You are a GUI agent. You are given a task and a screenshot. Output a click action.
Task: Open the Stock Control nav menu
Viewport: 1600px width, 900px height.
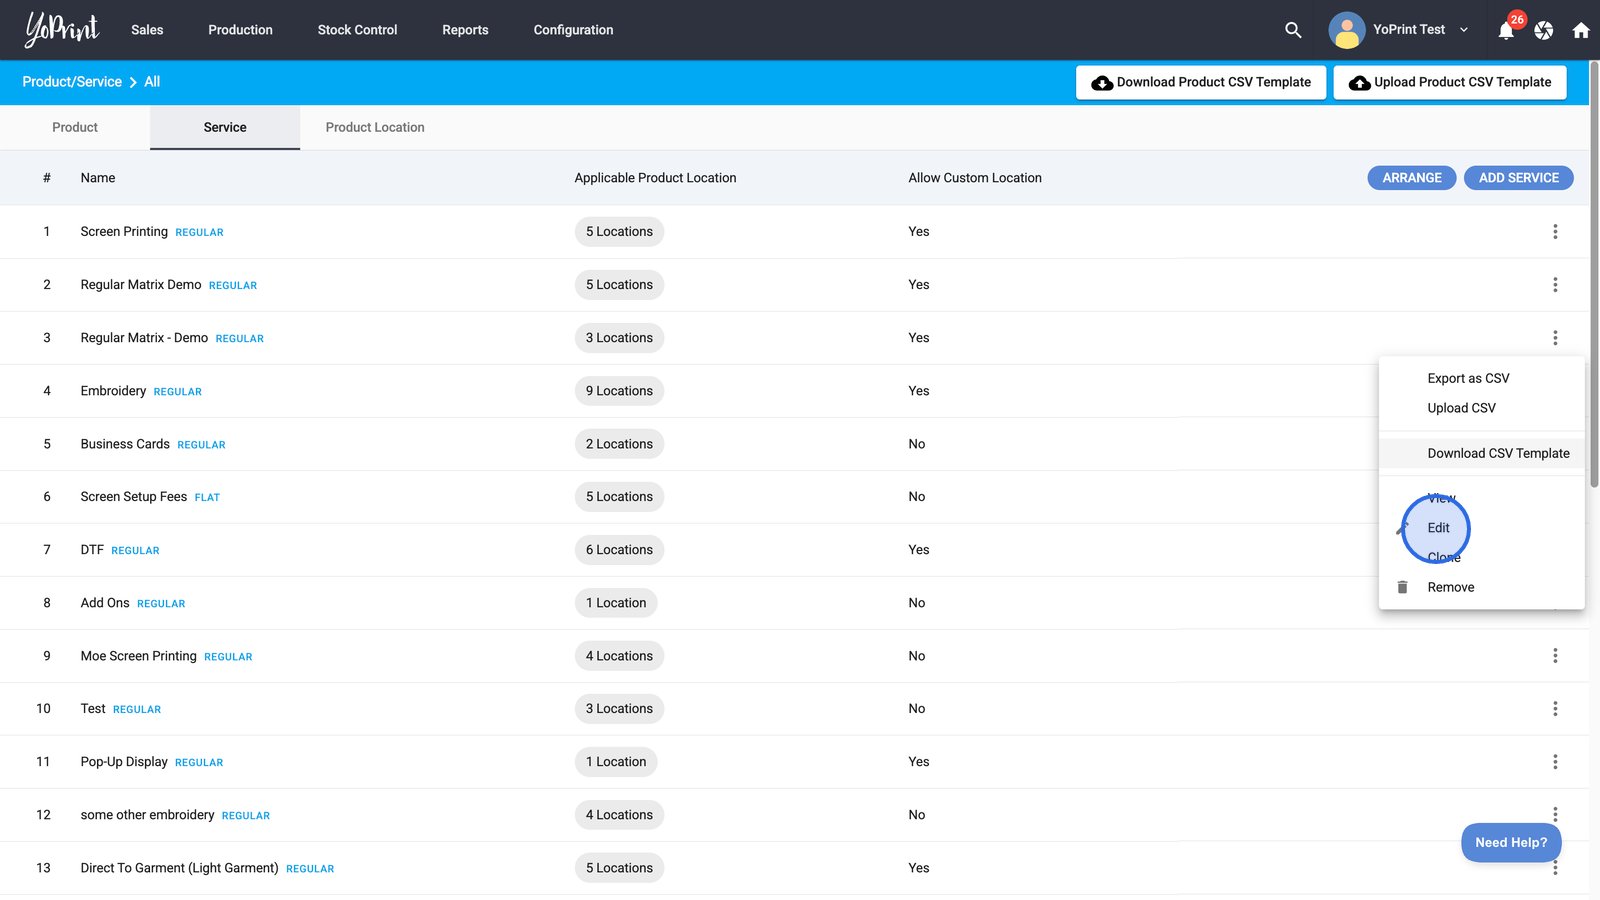pos(357,30)
